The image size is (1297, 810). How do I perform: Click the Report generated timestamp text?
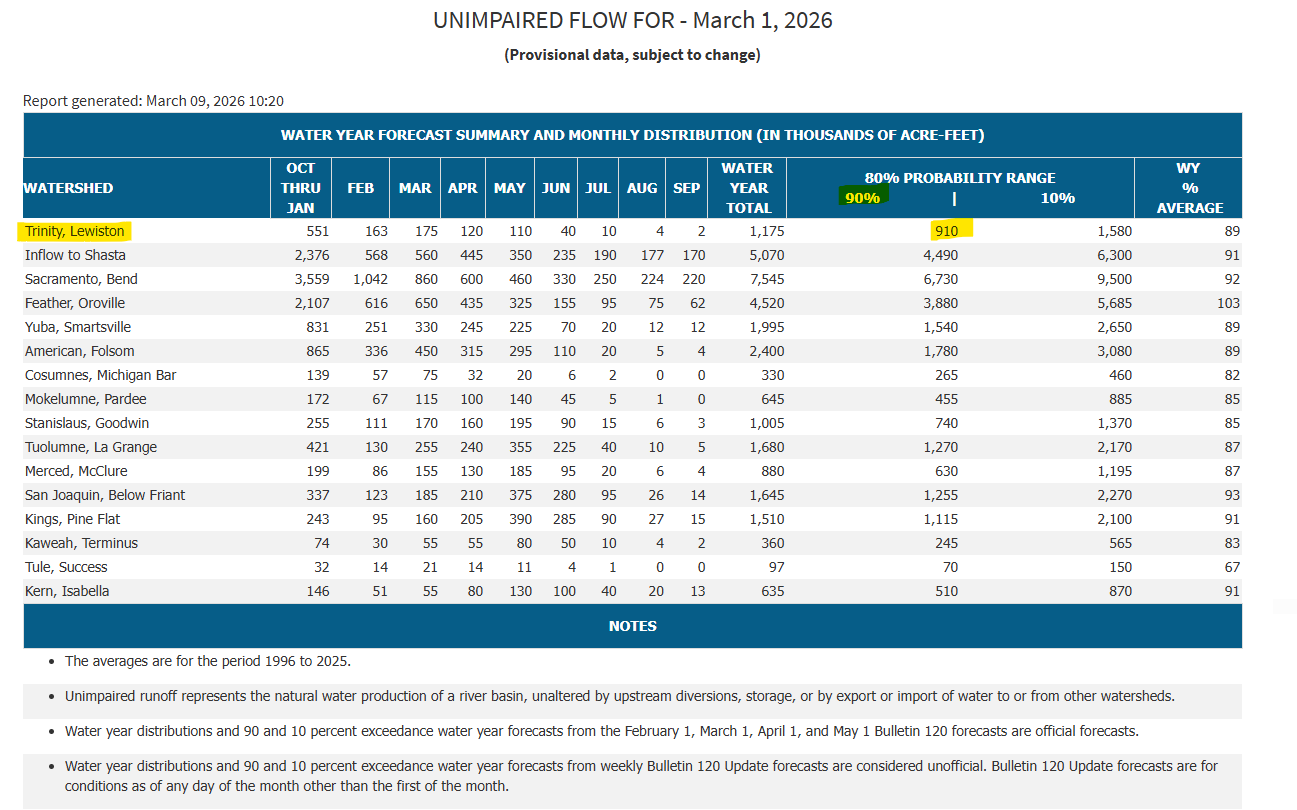(x=154, y=101)
